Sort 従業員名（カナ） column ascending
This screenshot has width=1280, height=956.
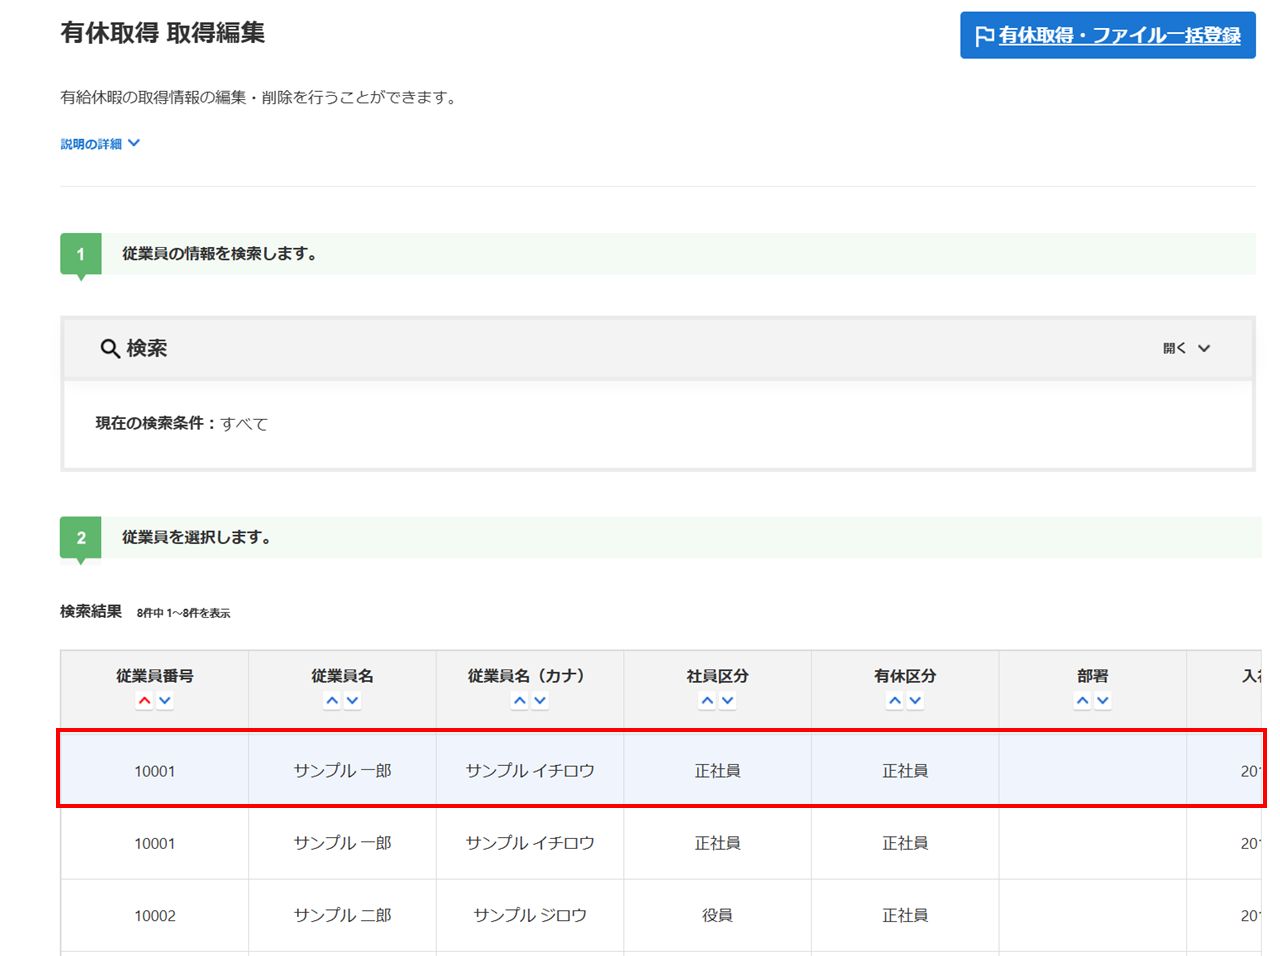click(520, 701)
